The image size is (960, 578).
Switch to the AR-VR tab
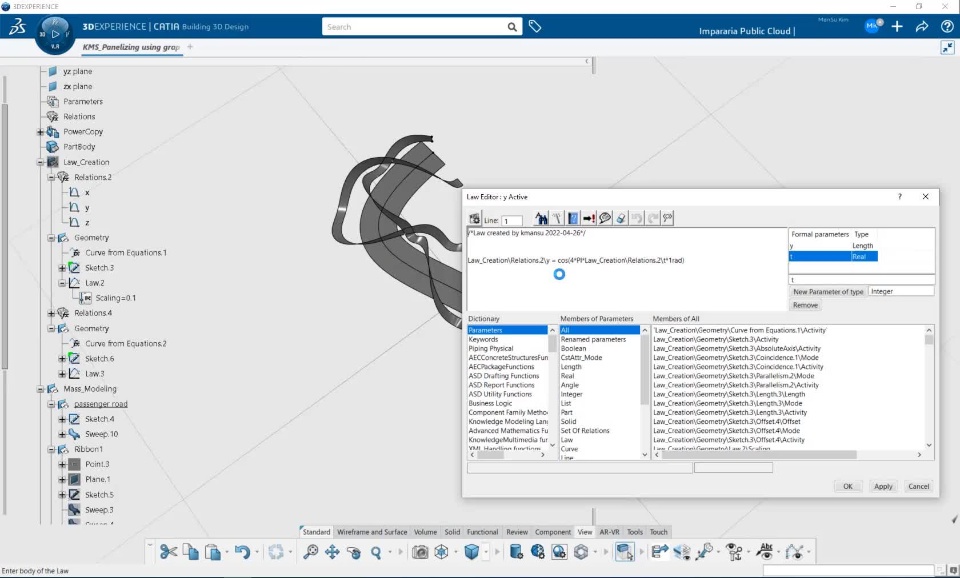coord(609,532)
